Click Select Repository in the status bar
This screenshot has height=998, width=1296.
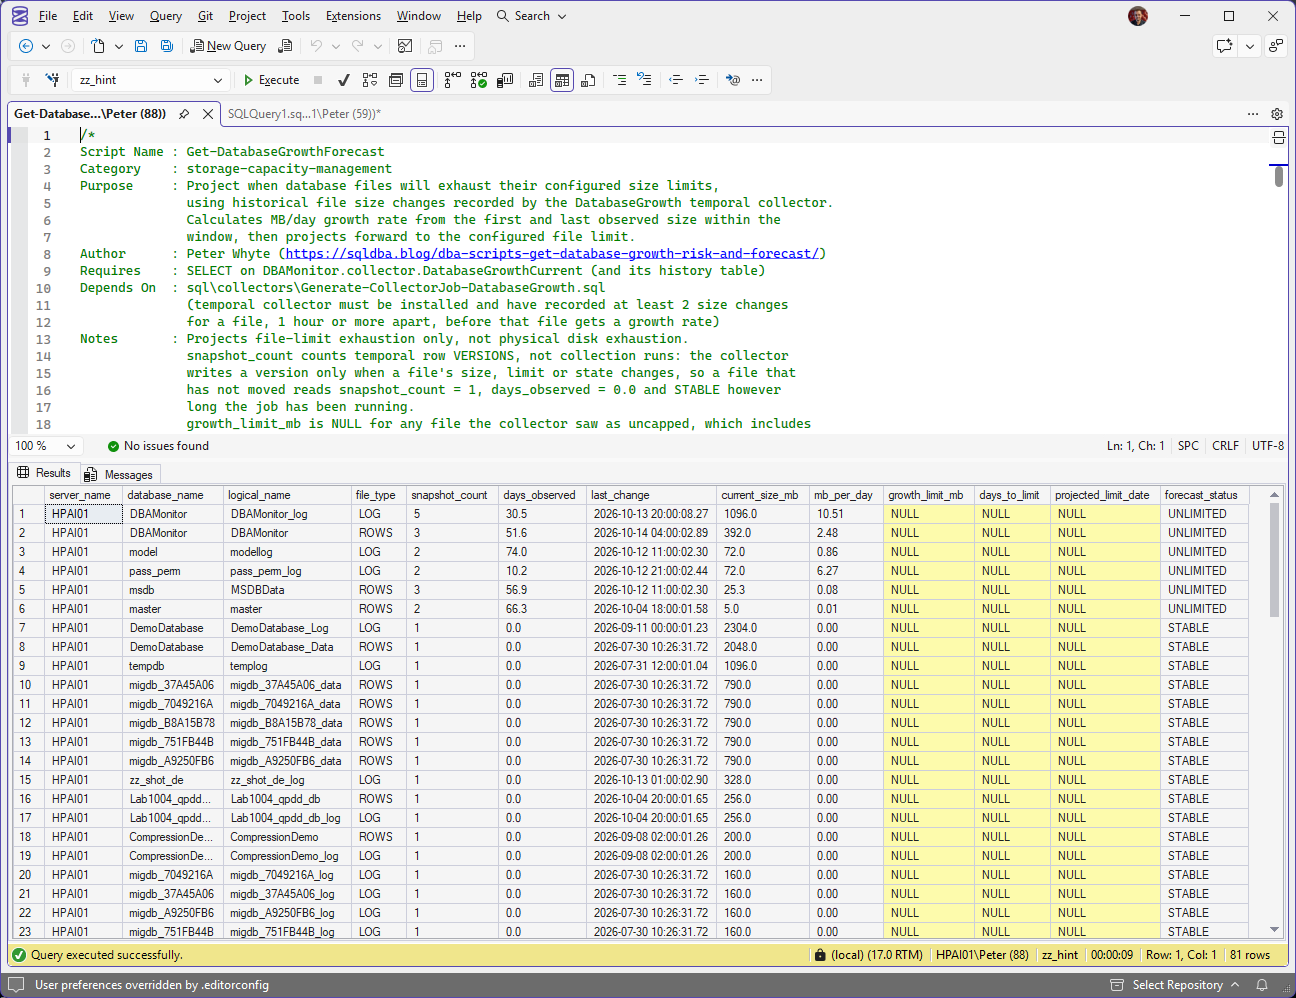point(1177,985)
